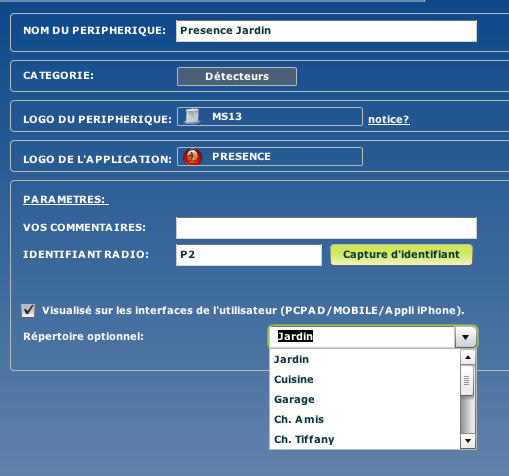Click the dropdown list scrollbar thumb

pyautogui.click(x=467, y=380)
